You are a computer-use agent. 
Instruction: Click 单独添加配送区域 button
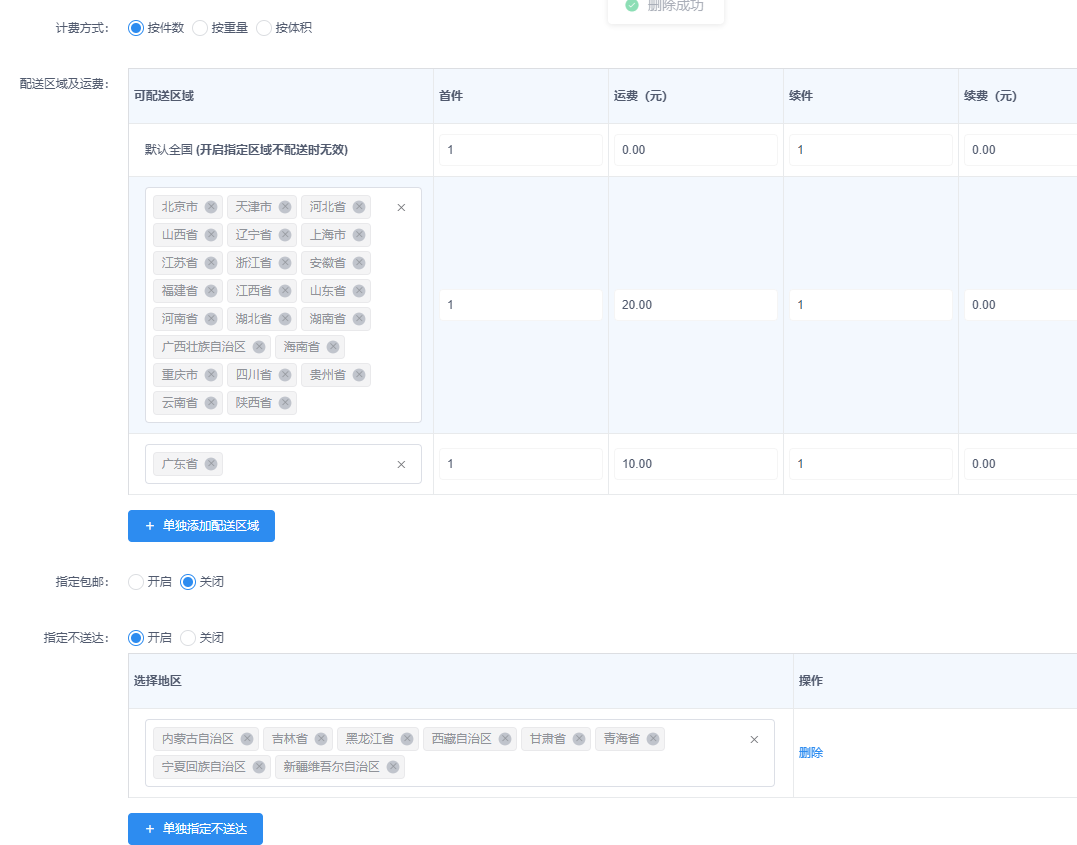(201, 526)
